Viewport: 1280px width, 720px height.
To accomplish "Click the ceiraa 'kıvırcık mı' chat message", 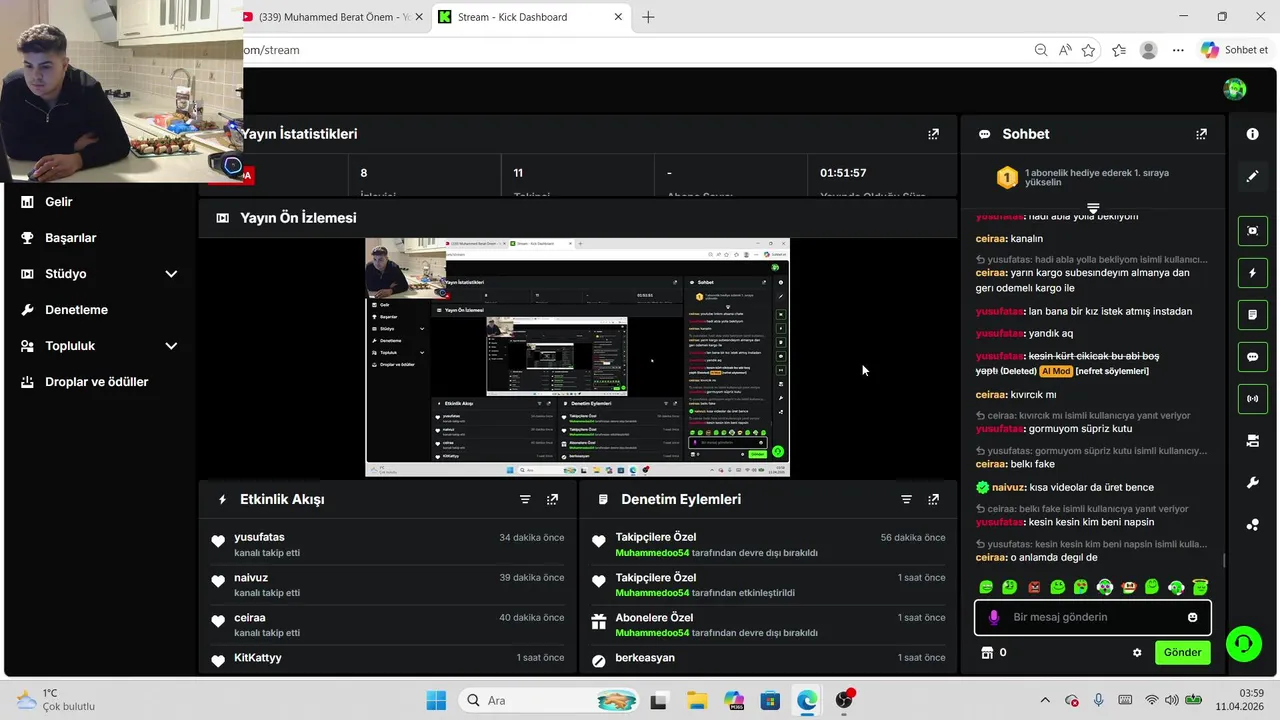I will pos(1016,394).
